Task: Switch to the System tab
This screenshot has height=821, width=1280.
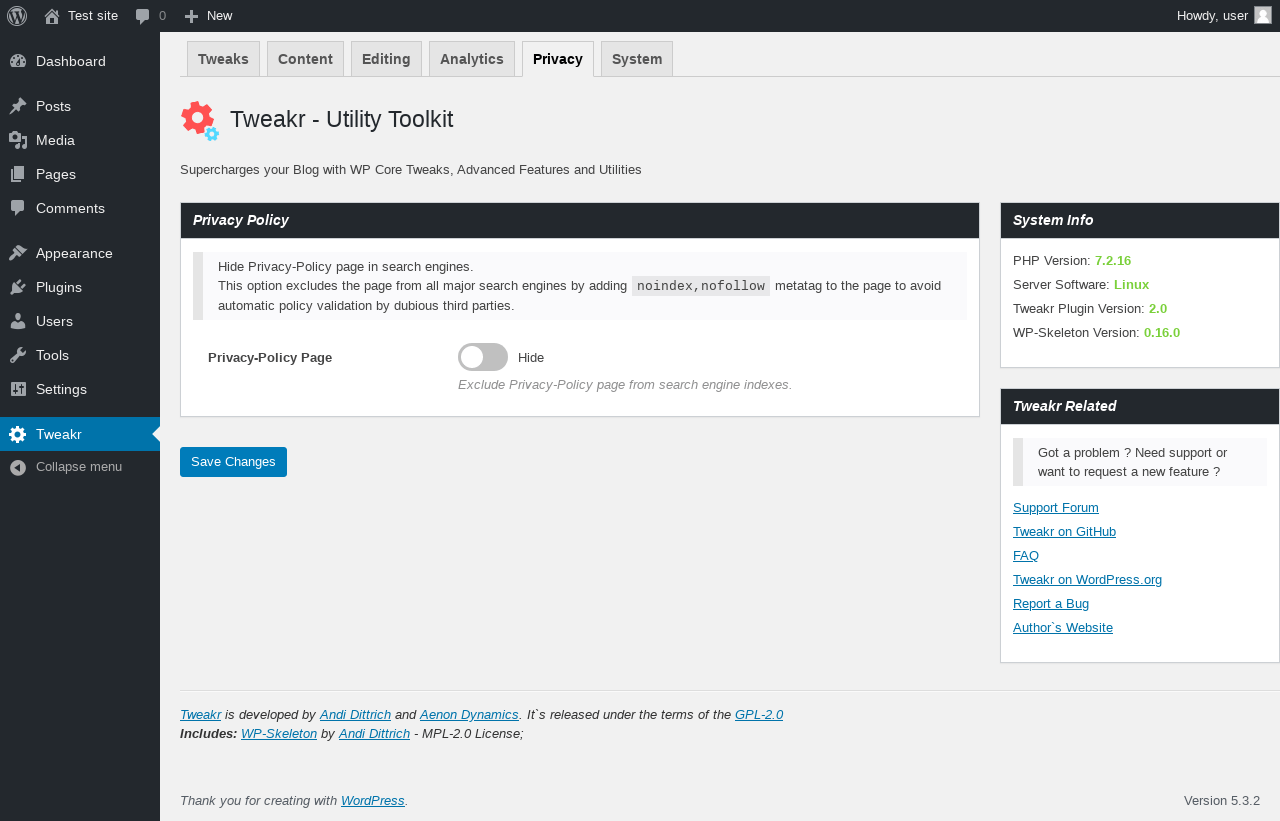Action: point(637,59)
